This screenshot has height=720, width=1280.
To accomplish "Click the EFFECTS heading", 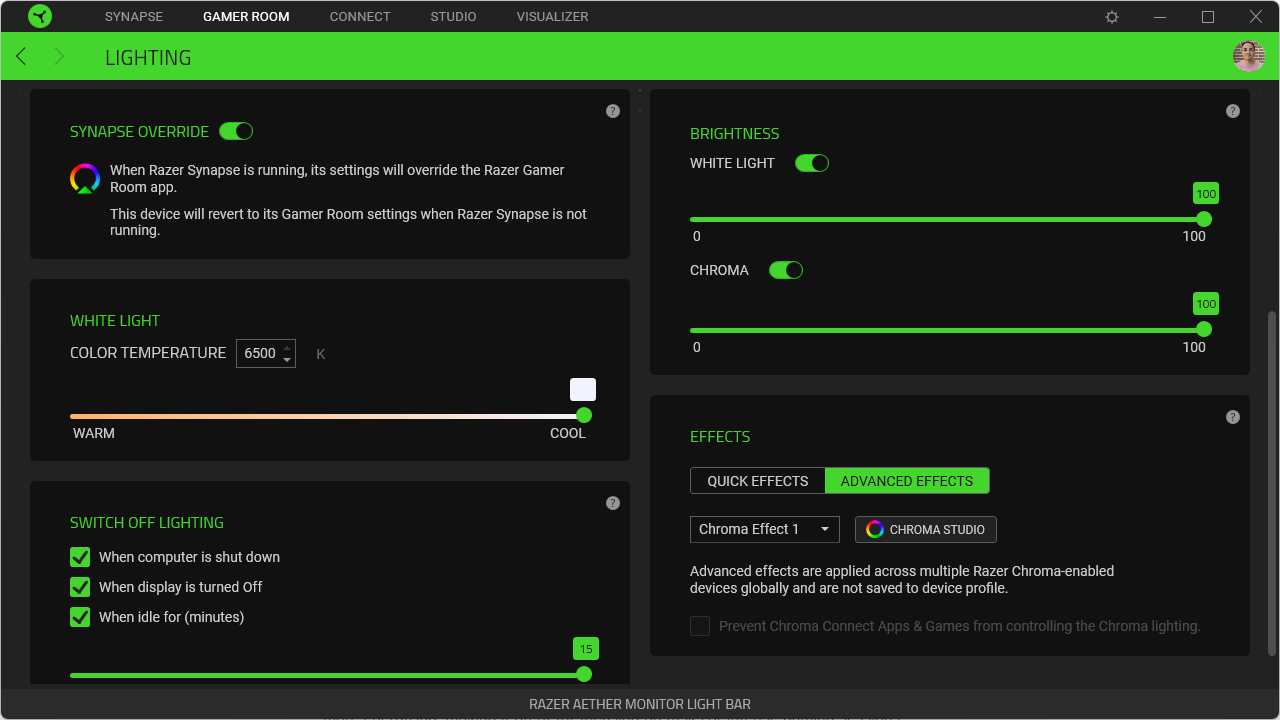I will pyautogui.click(x=720, y=436).
